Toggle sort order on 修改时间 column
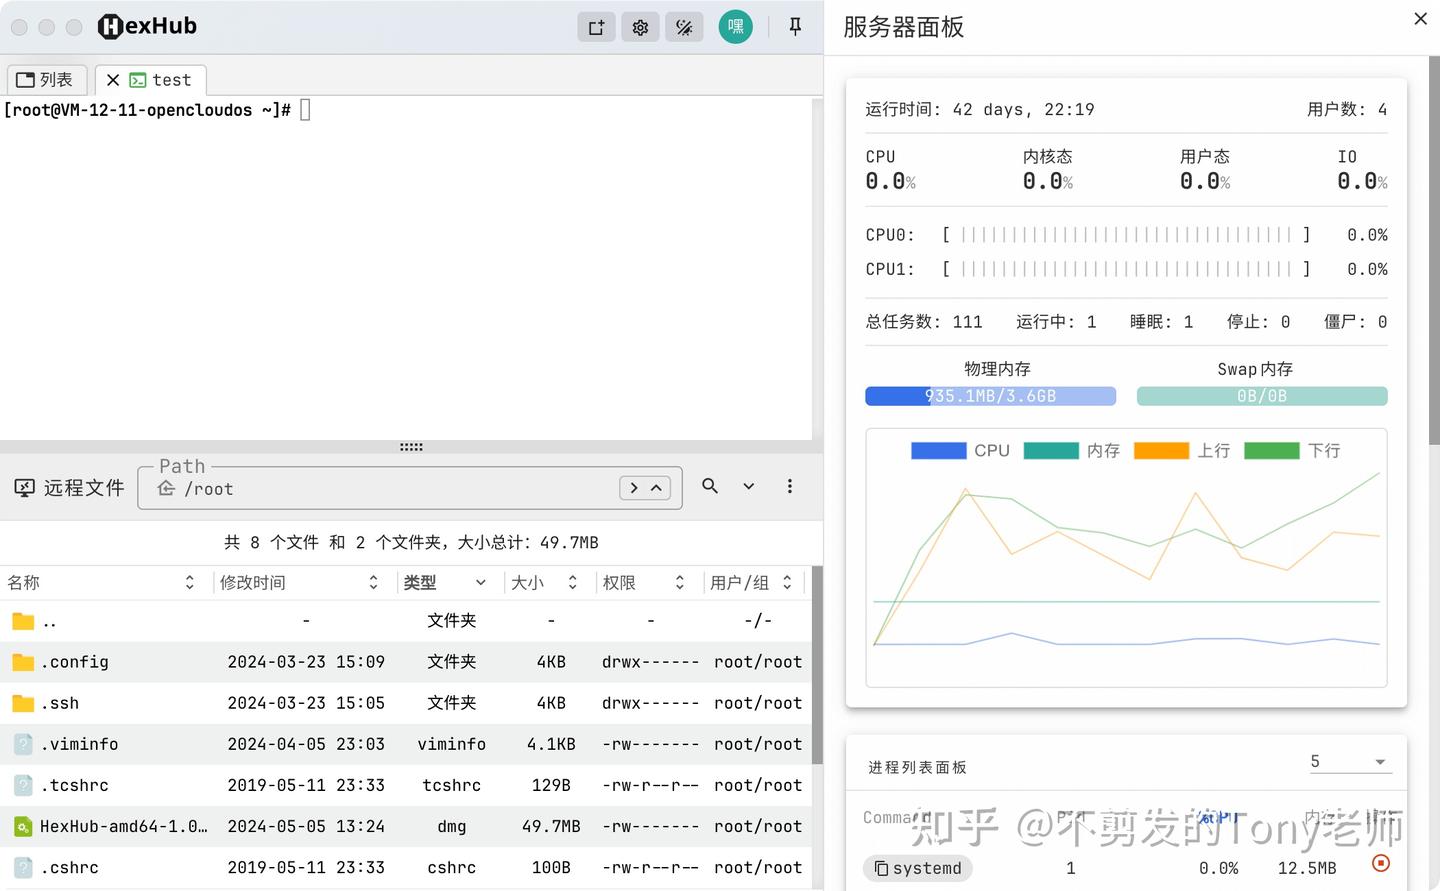The width and height of the screenshot is (1440, 891). tap(373, 582)
